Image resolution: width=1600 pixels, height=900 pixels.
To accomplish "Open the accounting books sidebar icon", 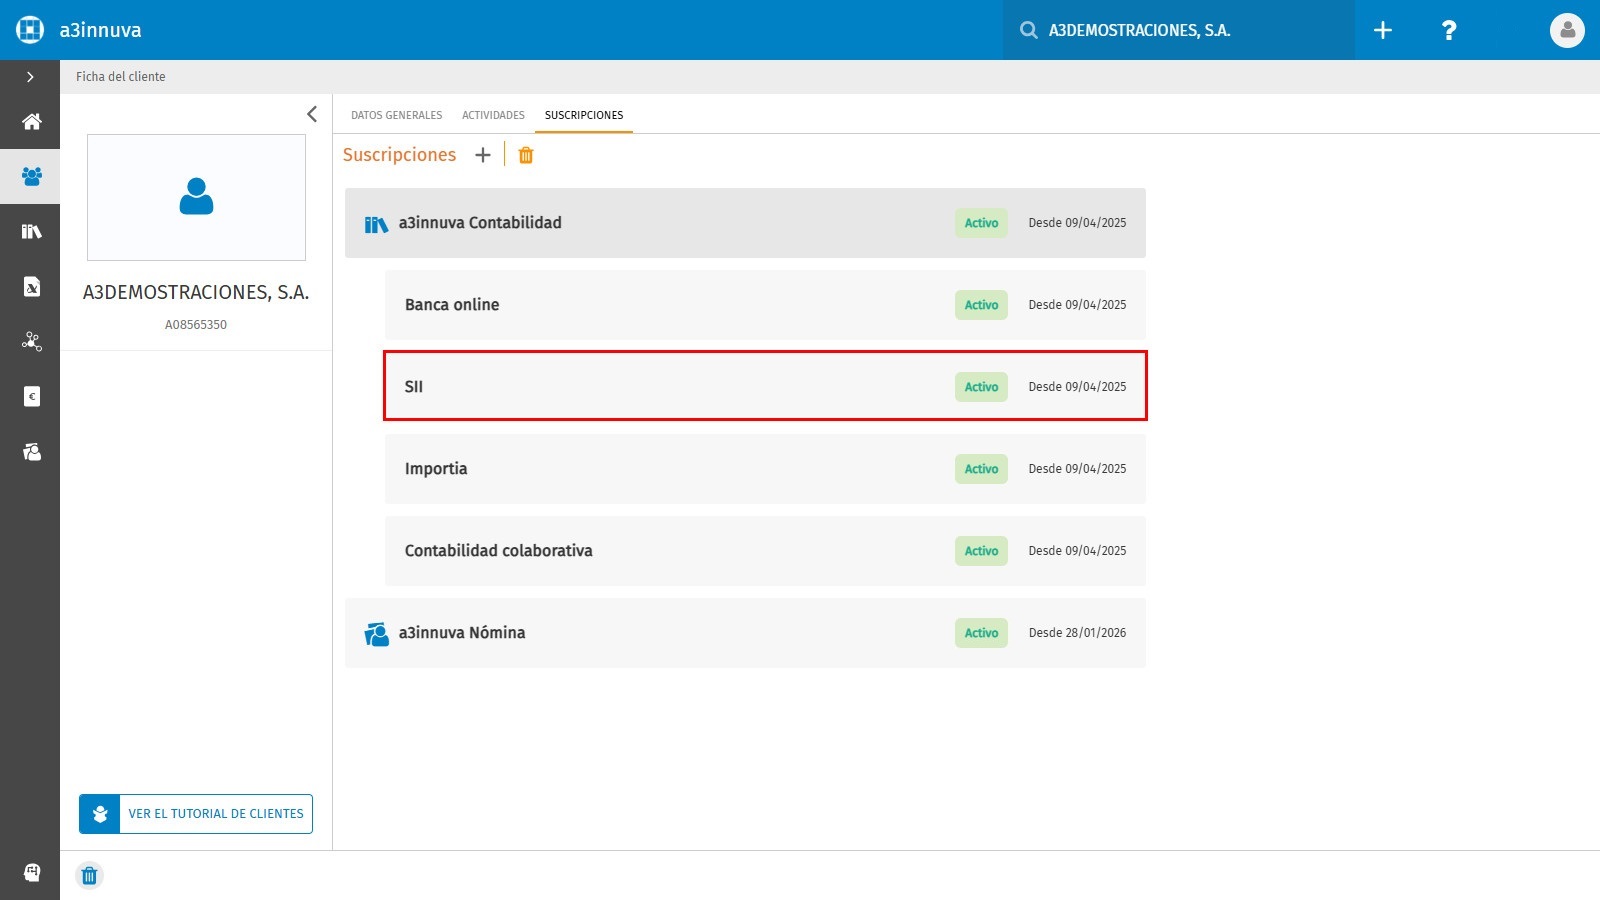I will (x=31, y=232).
